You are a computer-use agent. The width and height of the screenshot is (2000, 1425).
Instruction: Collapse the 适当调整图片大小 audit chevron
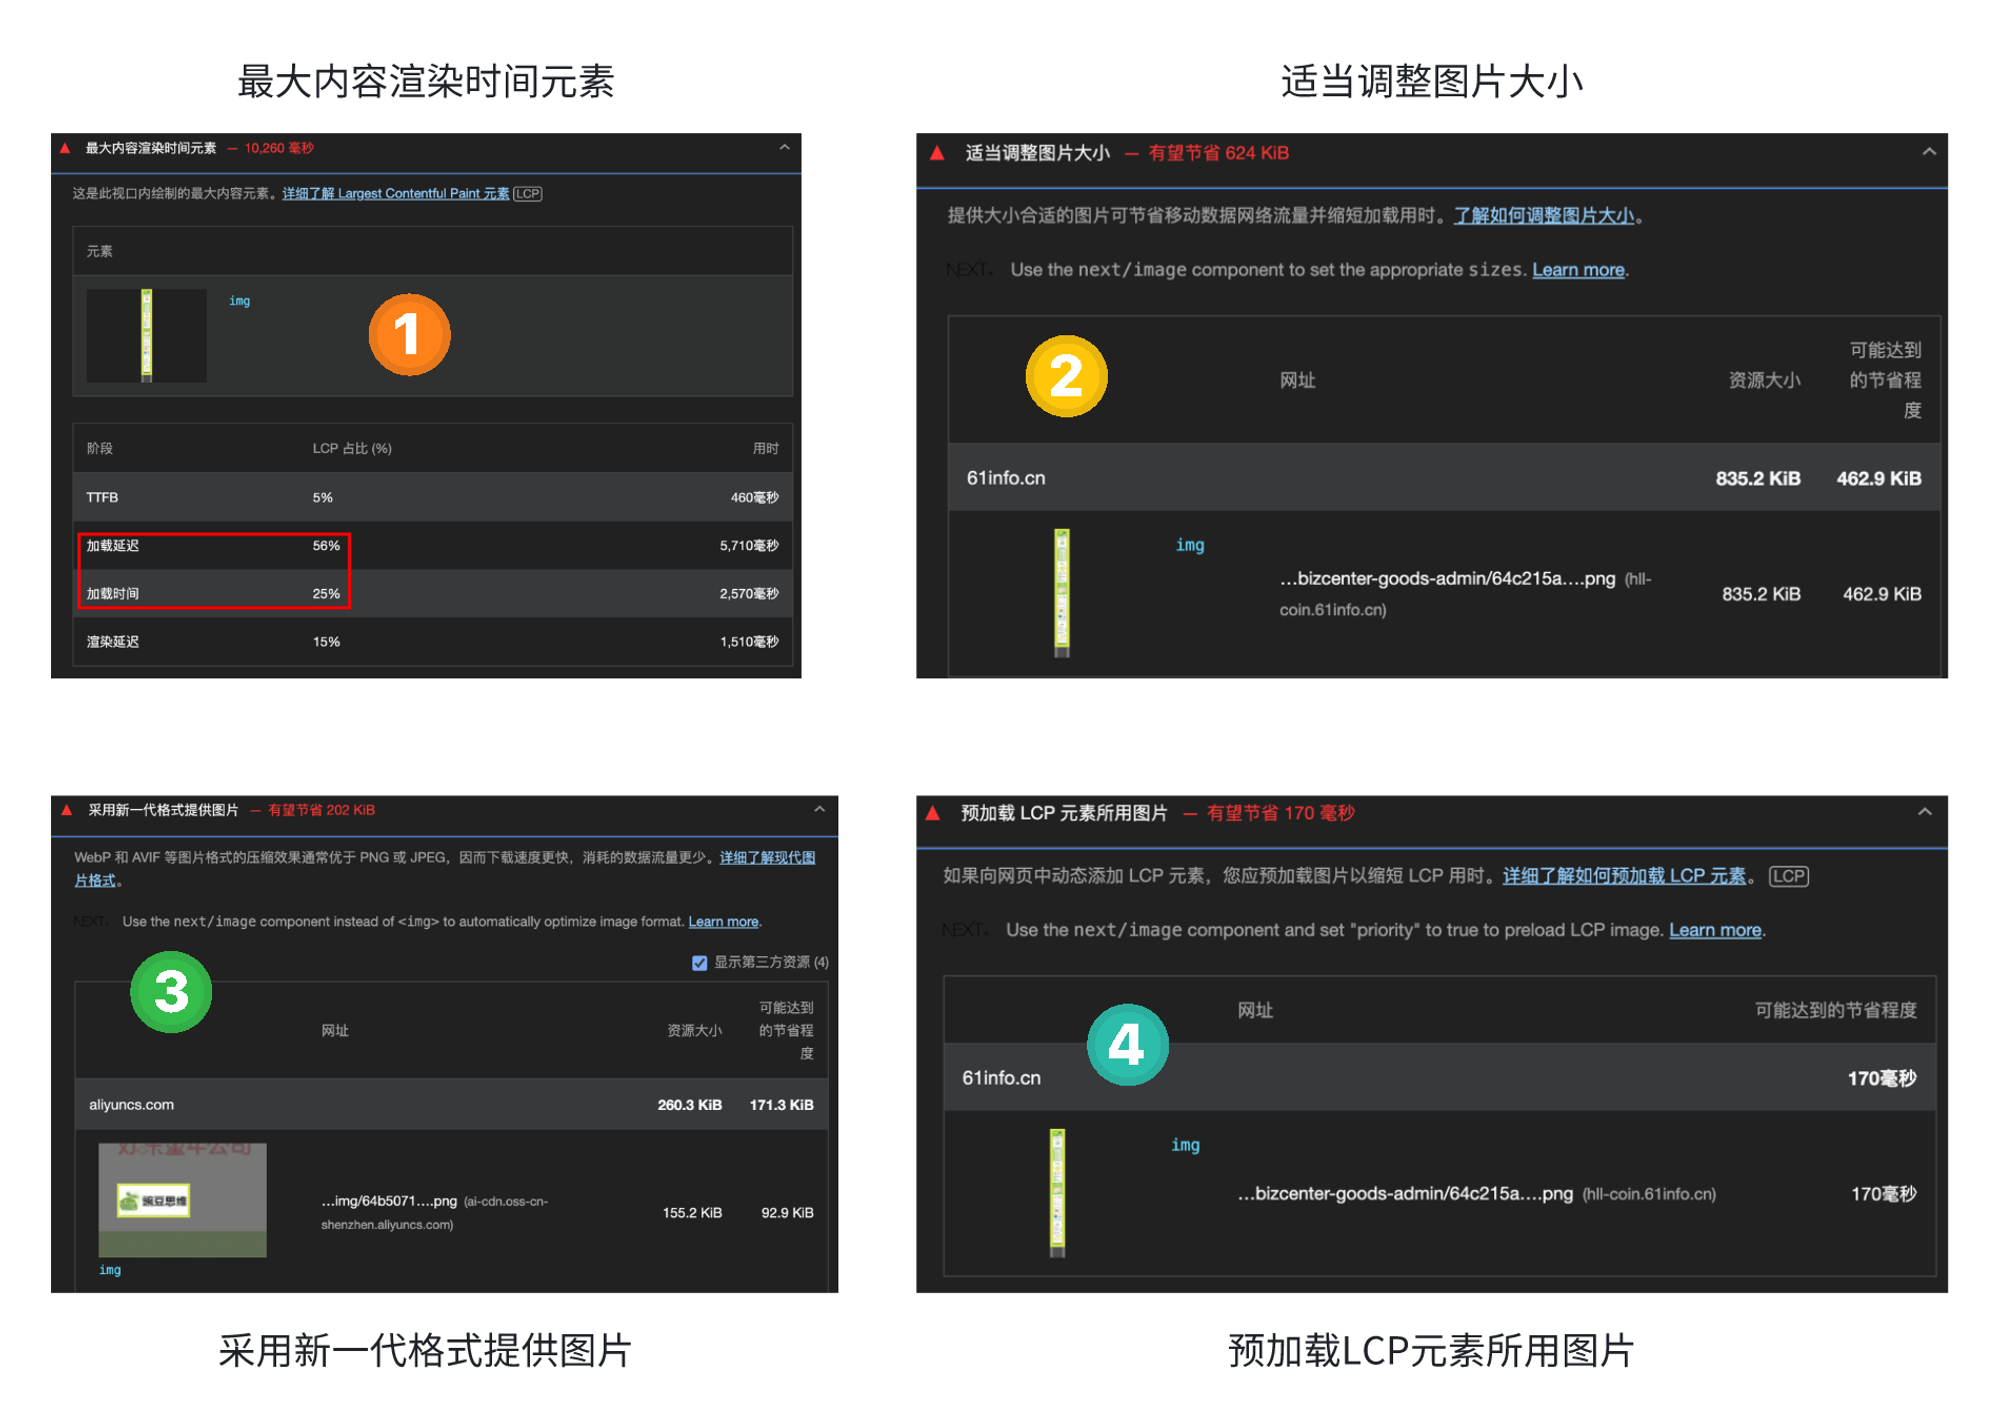click(x=1929, y=152)
